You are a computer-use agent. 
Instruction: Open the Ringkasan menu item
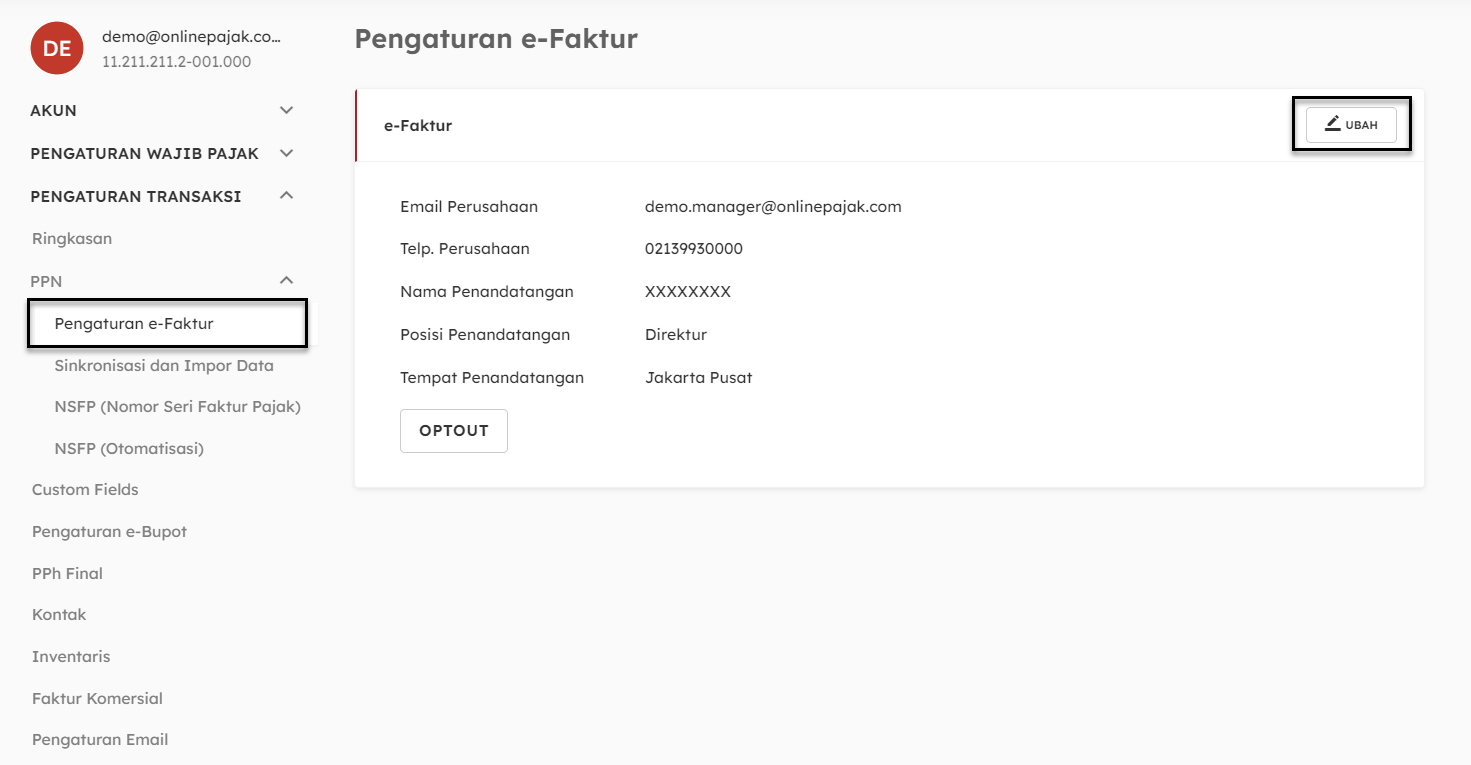[x=72, y=239]
